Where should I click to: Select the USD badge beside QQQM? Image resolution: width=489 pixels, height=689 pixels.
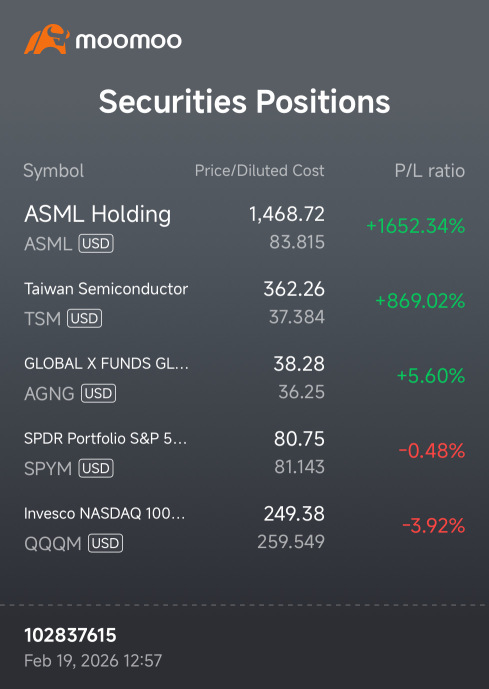click(x=105, y=543)
